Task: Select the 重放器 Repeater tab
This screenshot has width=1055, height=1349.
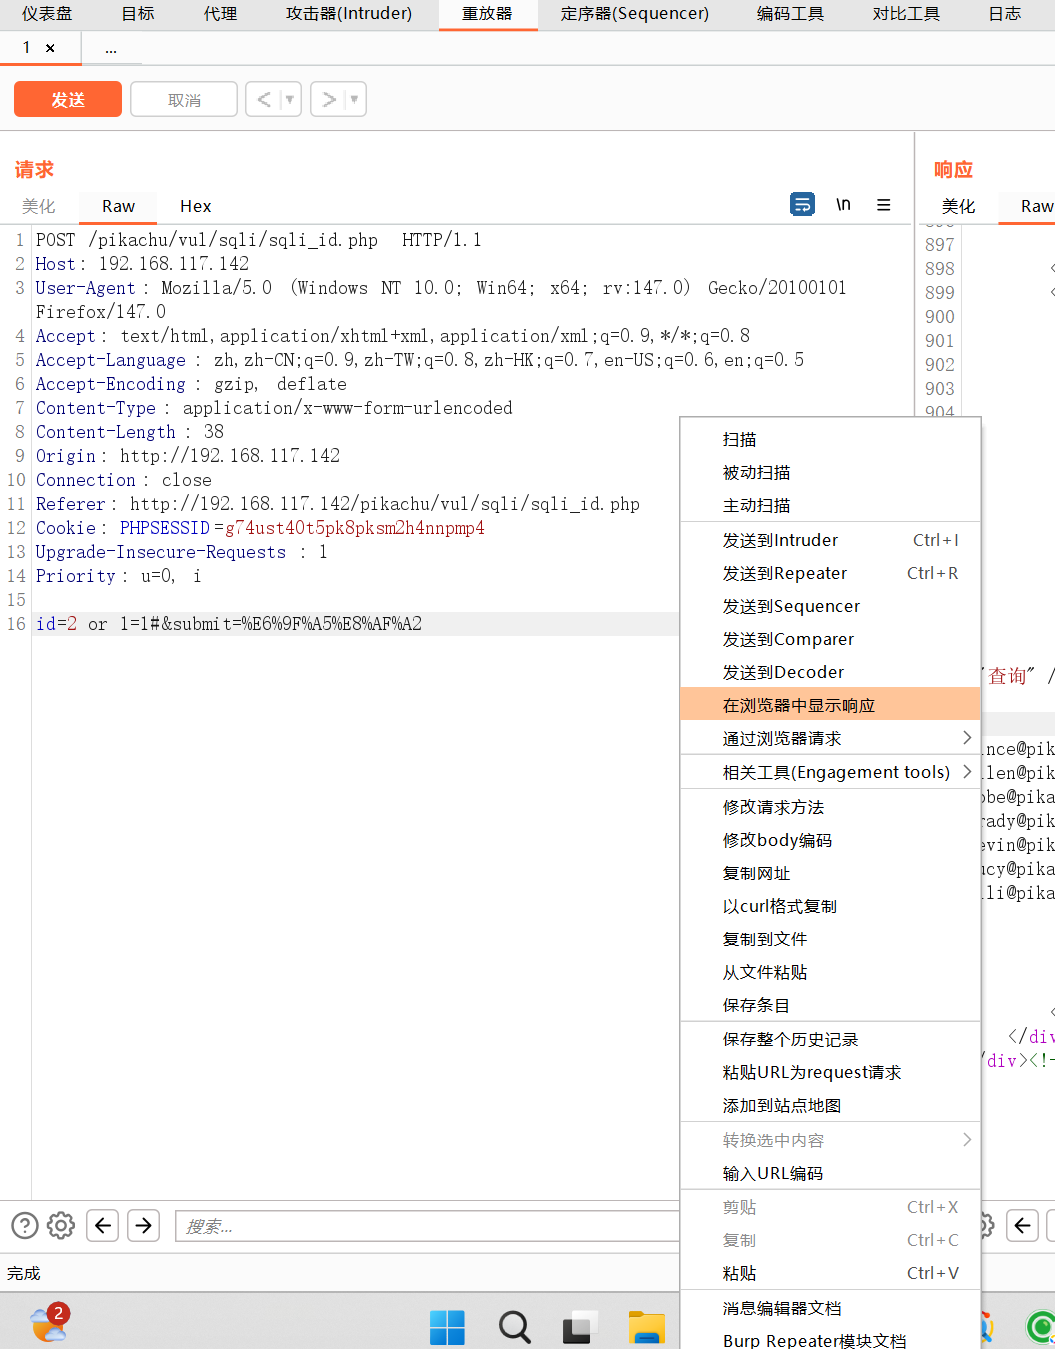Action: (x=487, y=13)
